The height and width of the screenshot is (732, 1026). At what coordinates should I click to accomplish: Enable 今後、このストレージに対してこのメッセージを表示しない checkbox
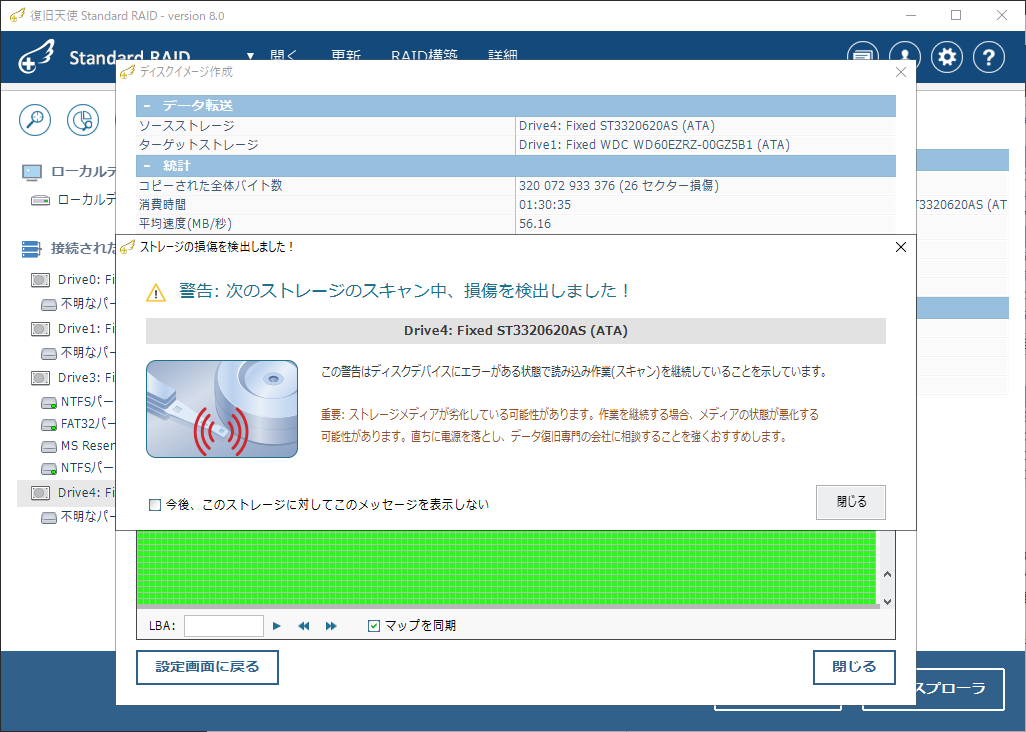tap(155, 505)
